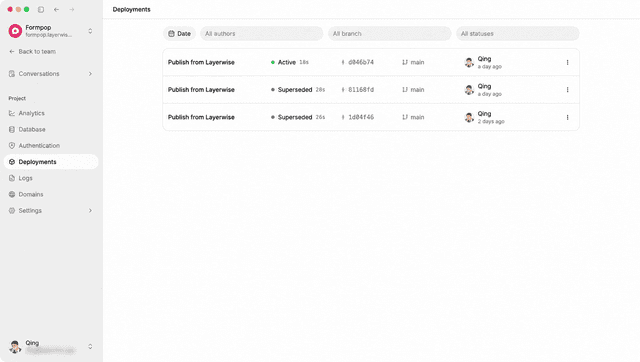The image size is (640, 362).
Task: Open the Formpop project switcher chevrons
Action: coord(90,31)
